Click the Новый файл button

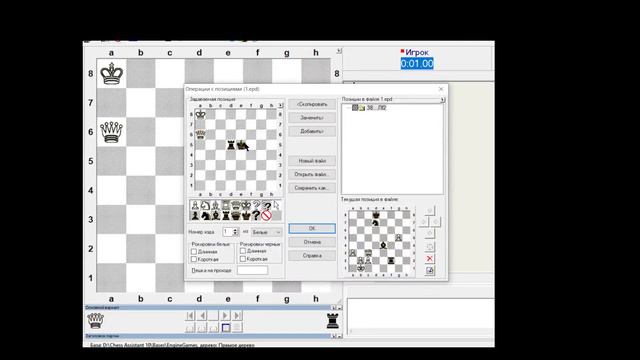click(x=312, y=161)
